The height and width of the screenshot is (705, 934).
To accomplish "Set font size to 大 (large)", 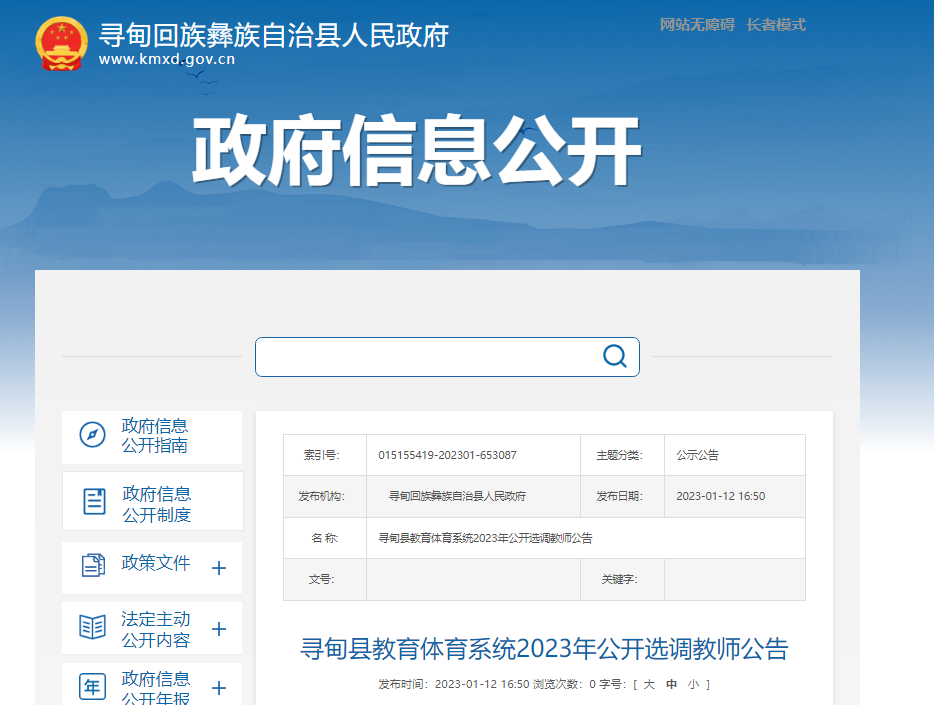I will coord(649,684).
